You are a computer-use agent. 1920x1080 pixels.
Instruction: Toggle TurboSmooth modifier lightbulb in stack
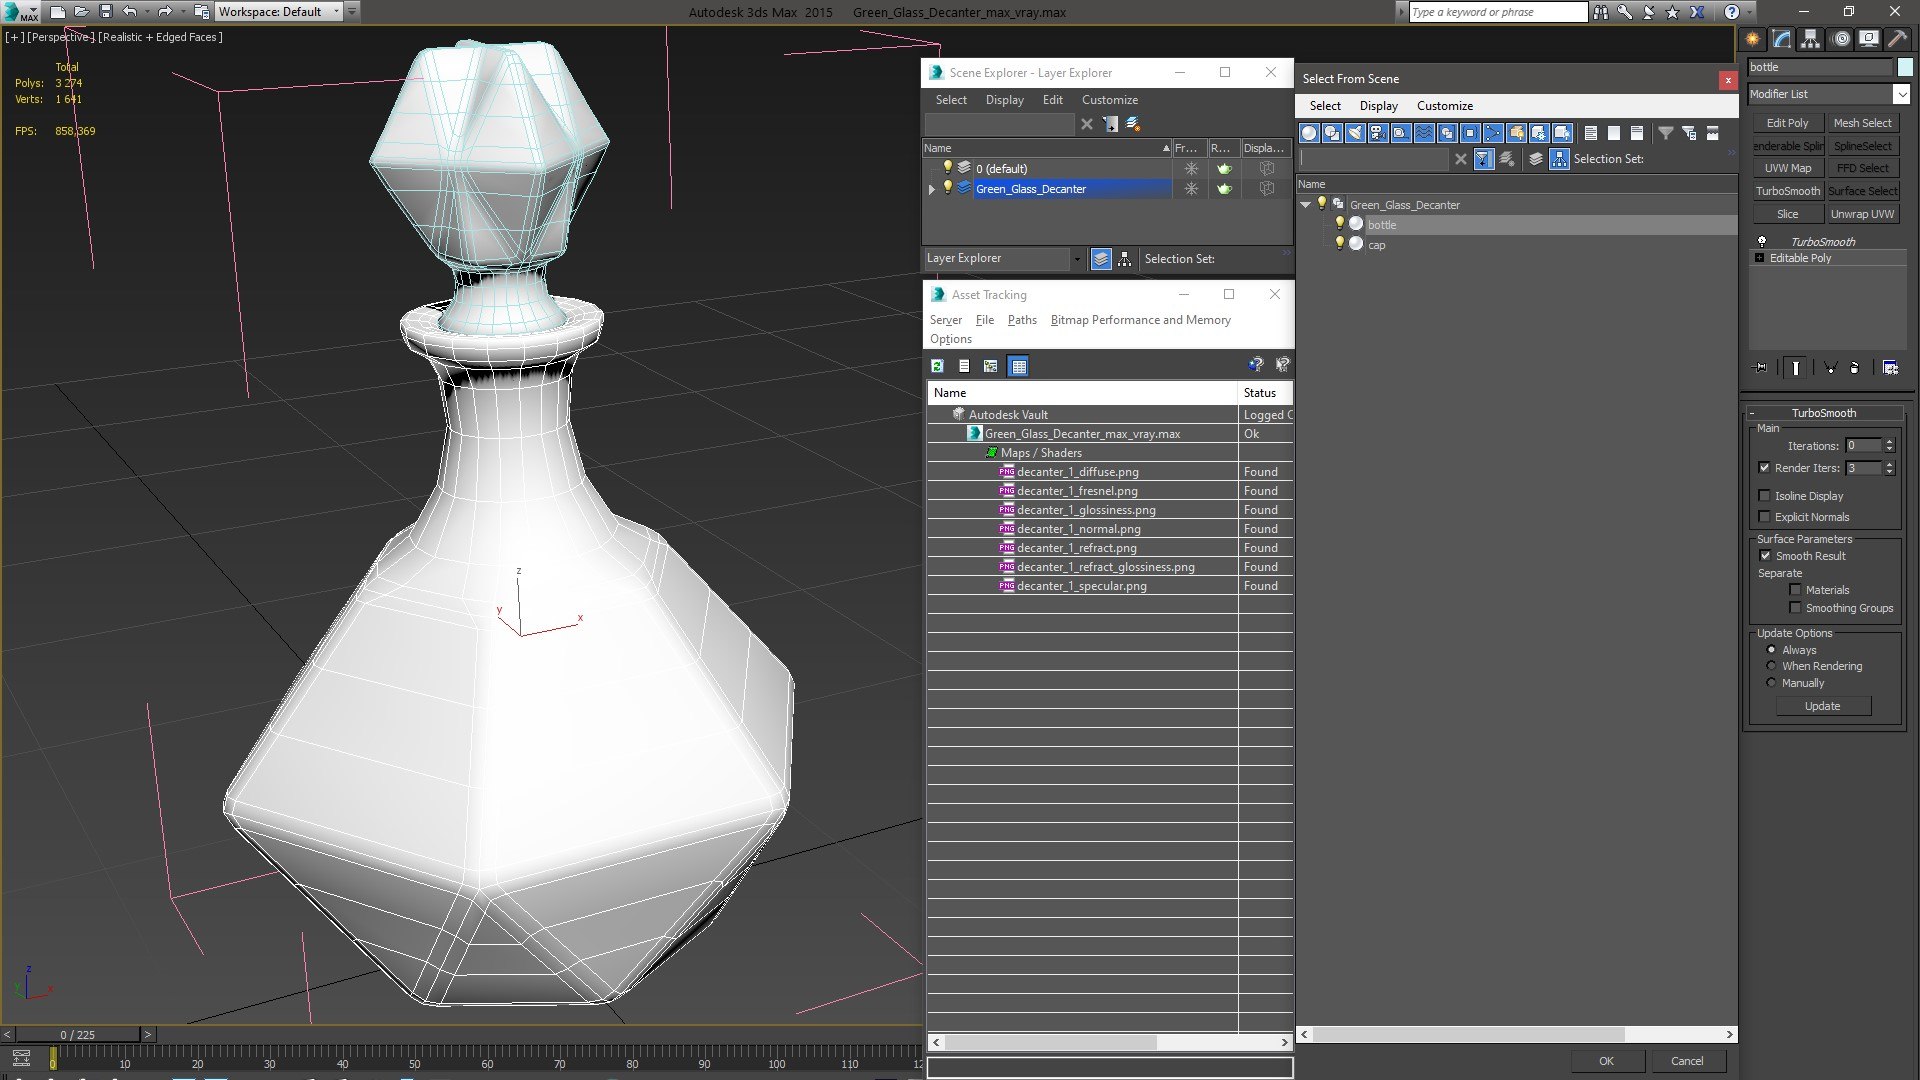click(1762, 241)
